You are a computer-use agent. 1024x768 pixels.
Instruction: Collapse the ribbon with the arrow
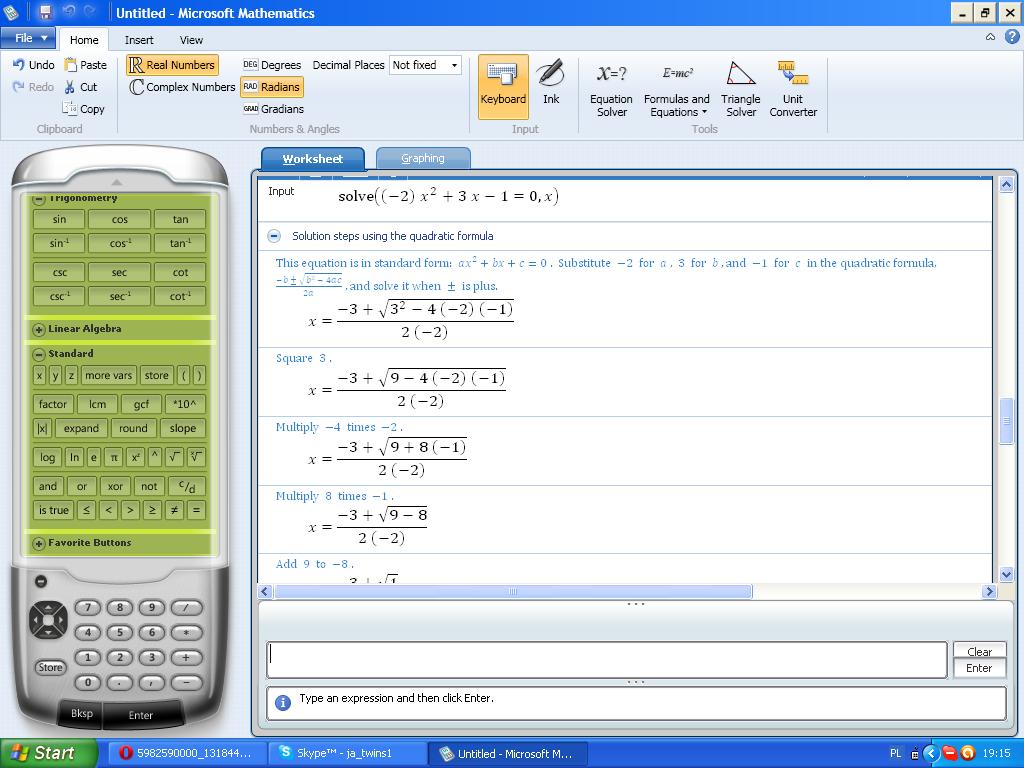pyautogui.click(x=991, y=38)
